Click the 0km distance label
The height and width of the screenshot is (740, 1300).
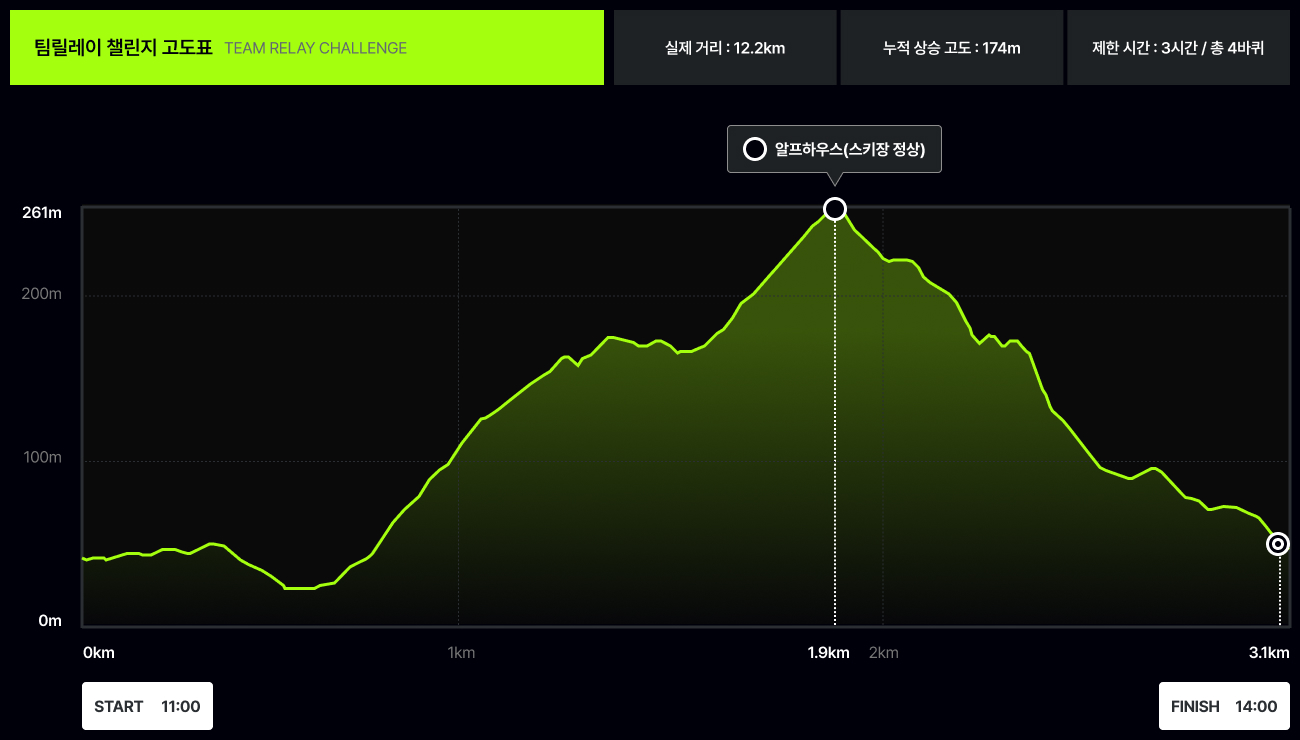coord(98,653)
